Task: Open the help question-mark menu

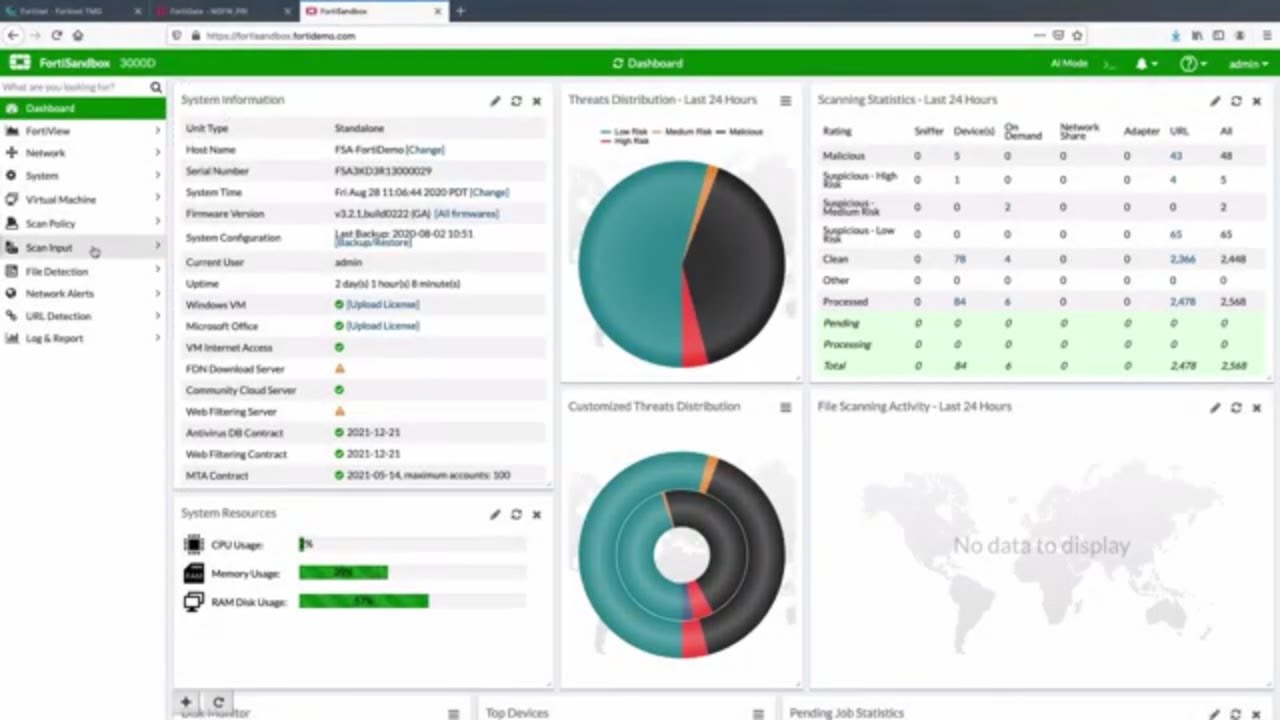Action: pyautogui.click(x=1192, y=63)
